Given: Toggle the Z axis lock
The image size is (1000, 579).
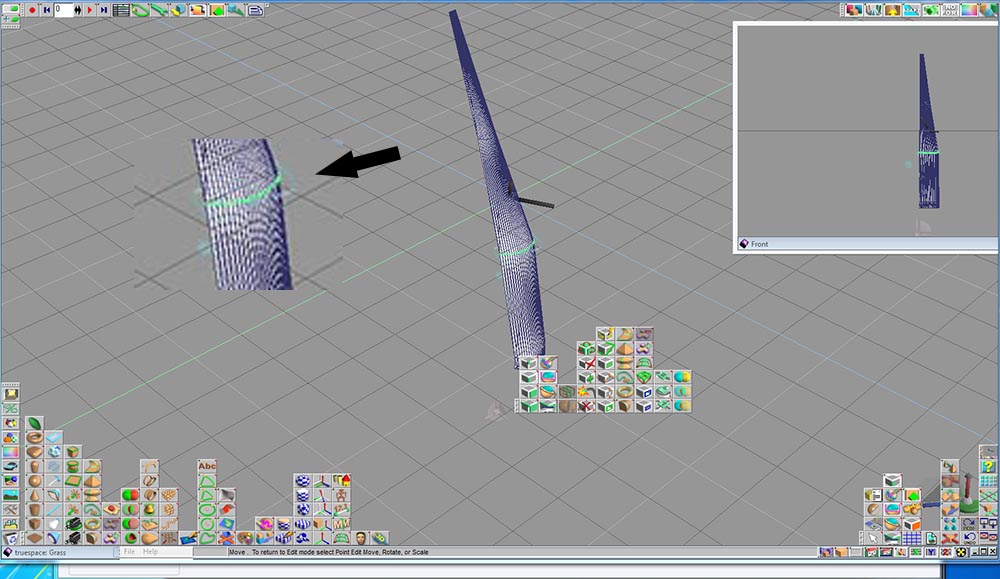Looking at the screenshot, I should (946, 552).
